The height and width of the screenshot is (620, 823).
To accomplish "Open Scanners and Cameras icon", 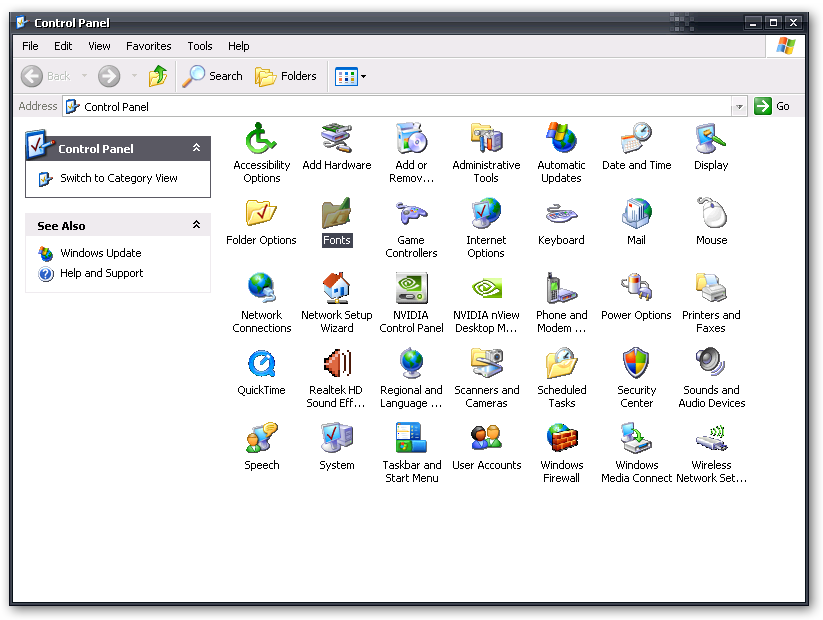I will (x=487, y=364).
